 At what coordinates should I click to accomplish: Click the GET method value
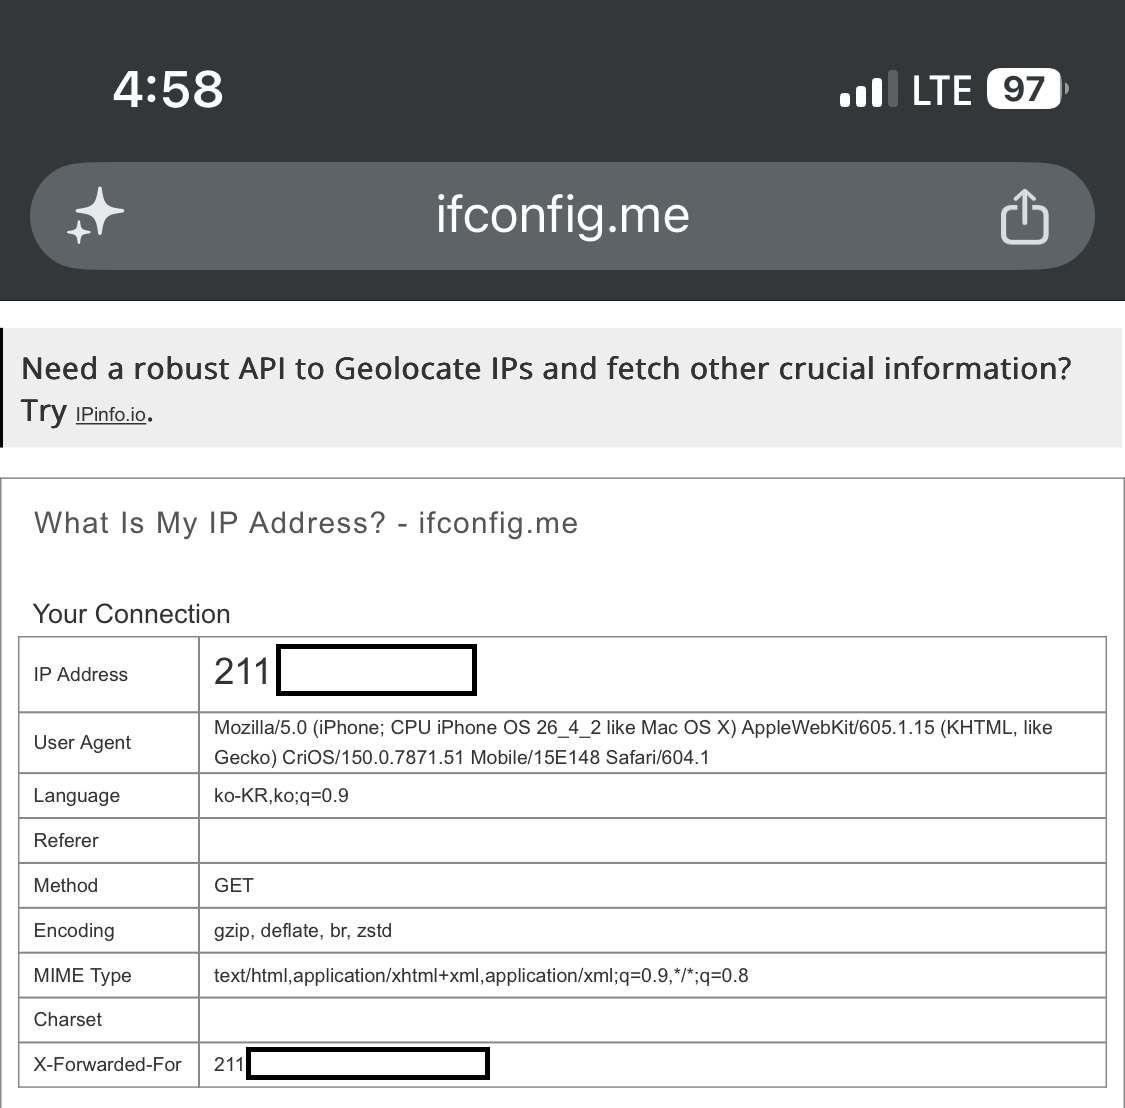(234, 885)
